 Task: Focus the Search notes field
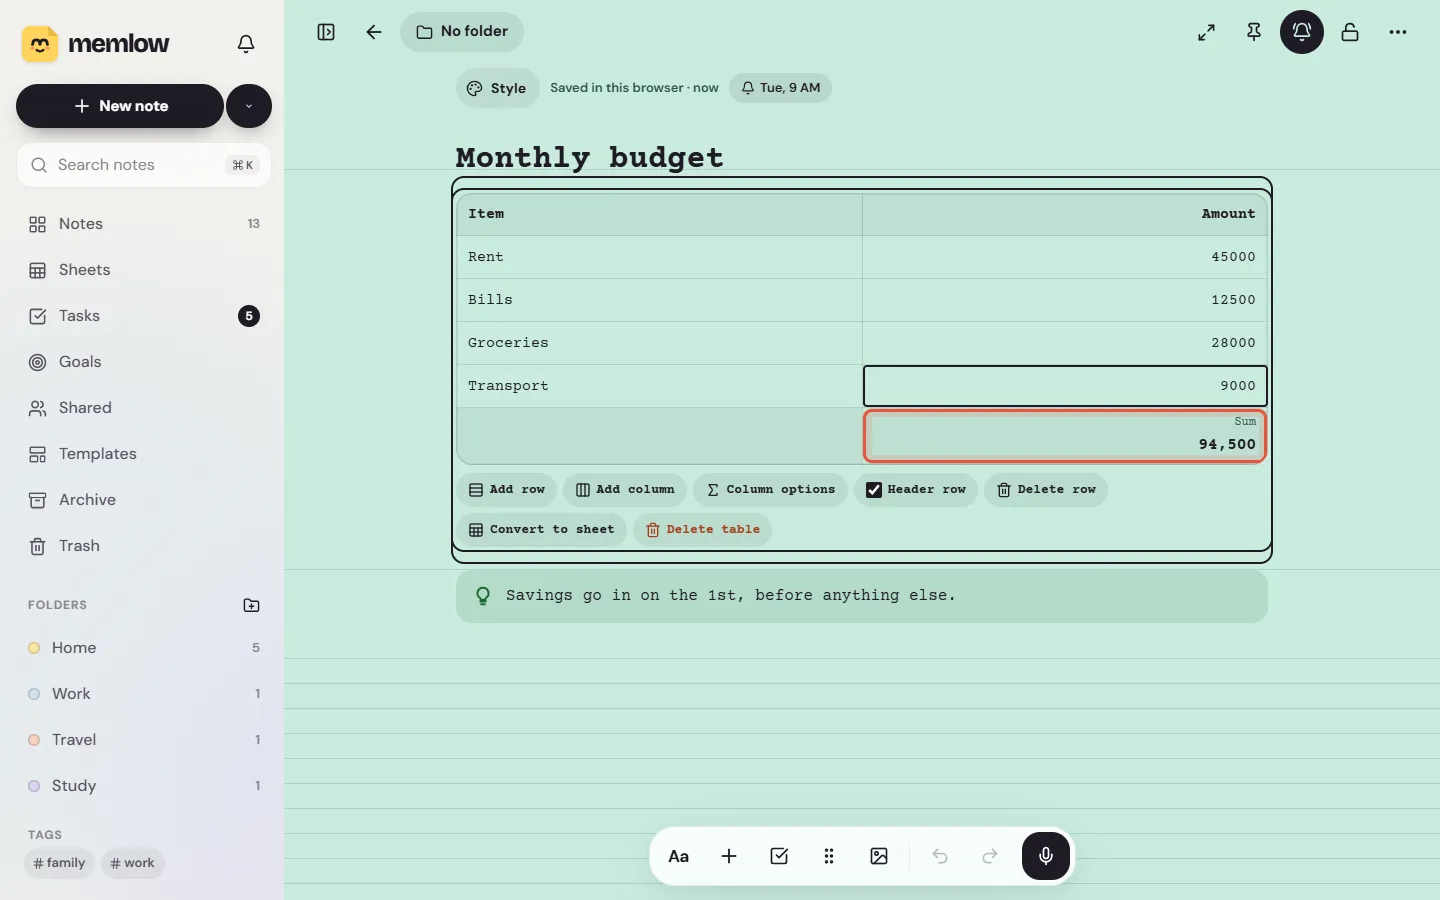point(144,165)
